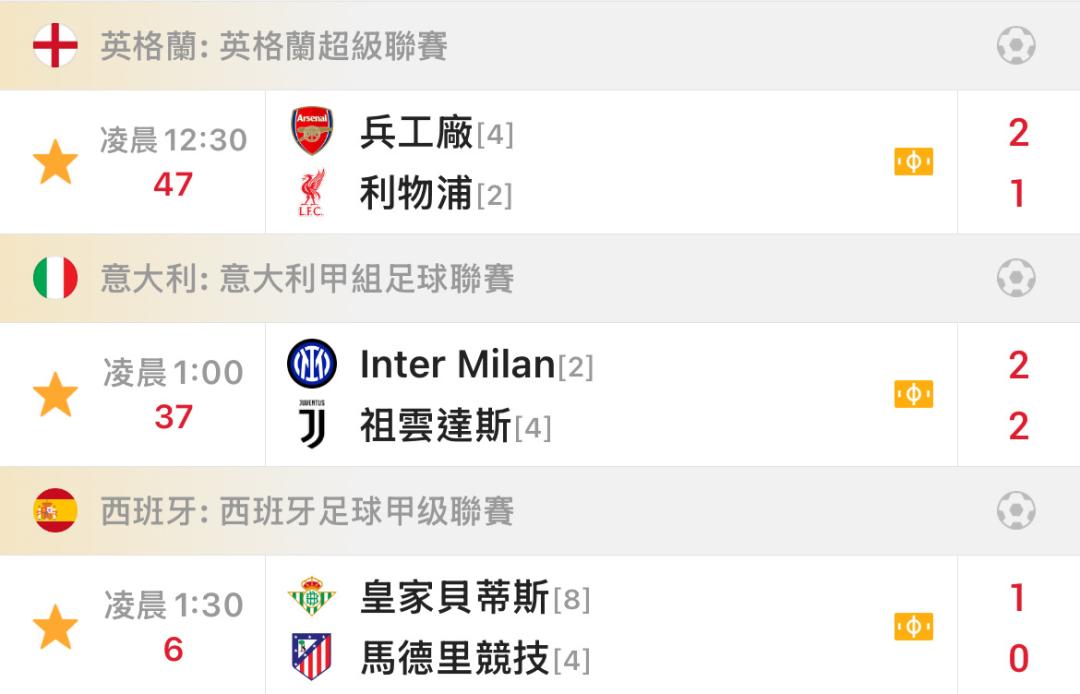The image size is (1080, 694).
Task: Collapse the 意大利甲組足球聯賽 league header
Action: (540, 278)
